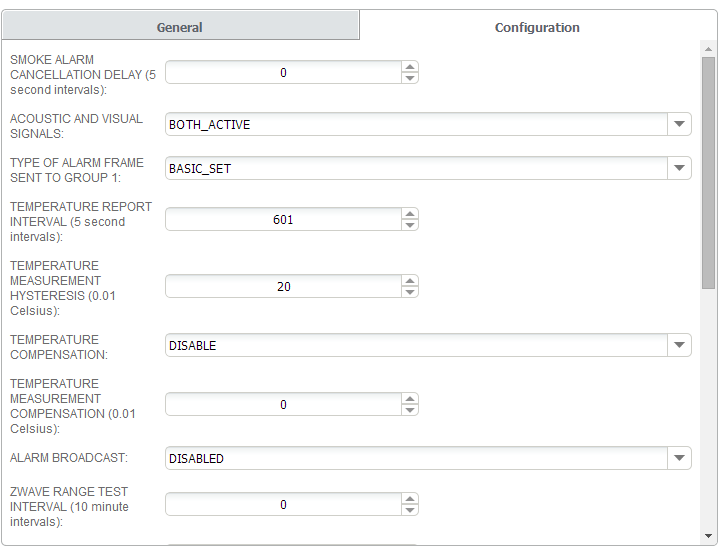Increase smoke alarm cancellation delay value
This screenshot has height=555, width=723.
pyautogui.click(x=409, y=67)
